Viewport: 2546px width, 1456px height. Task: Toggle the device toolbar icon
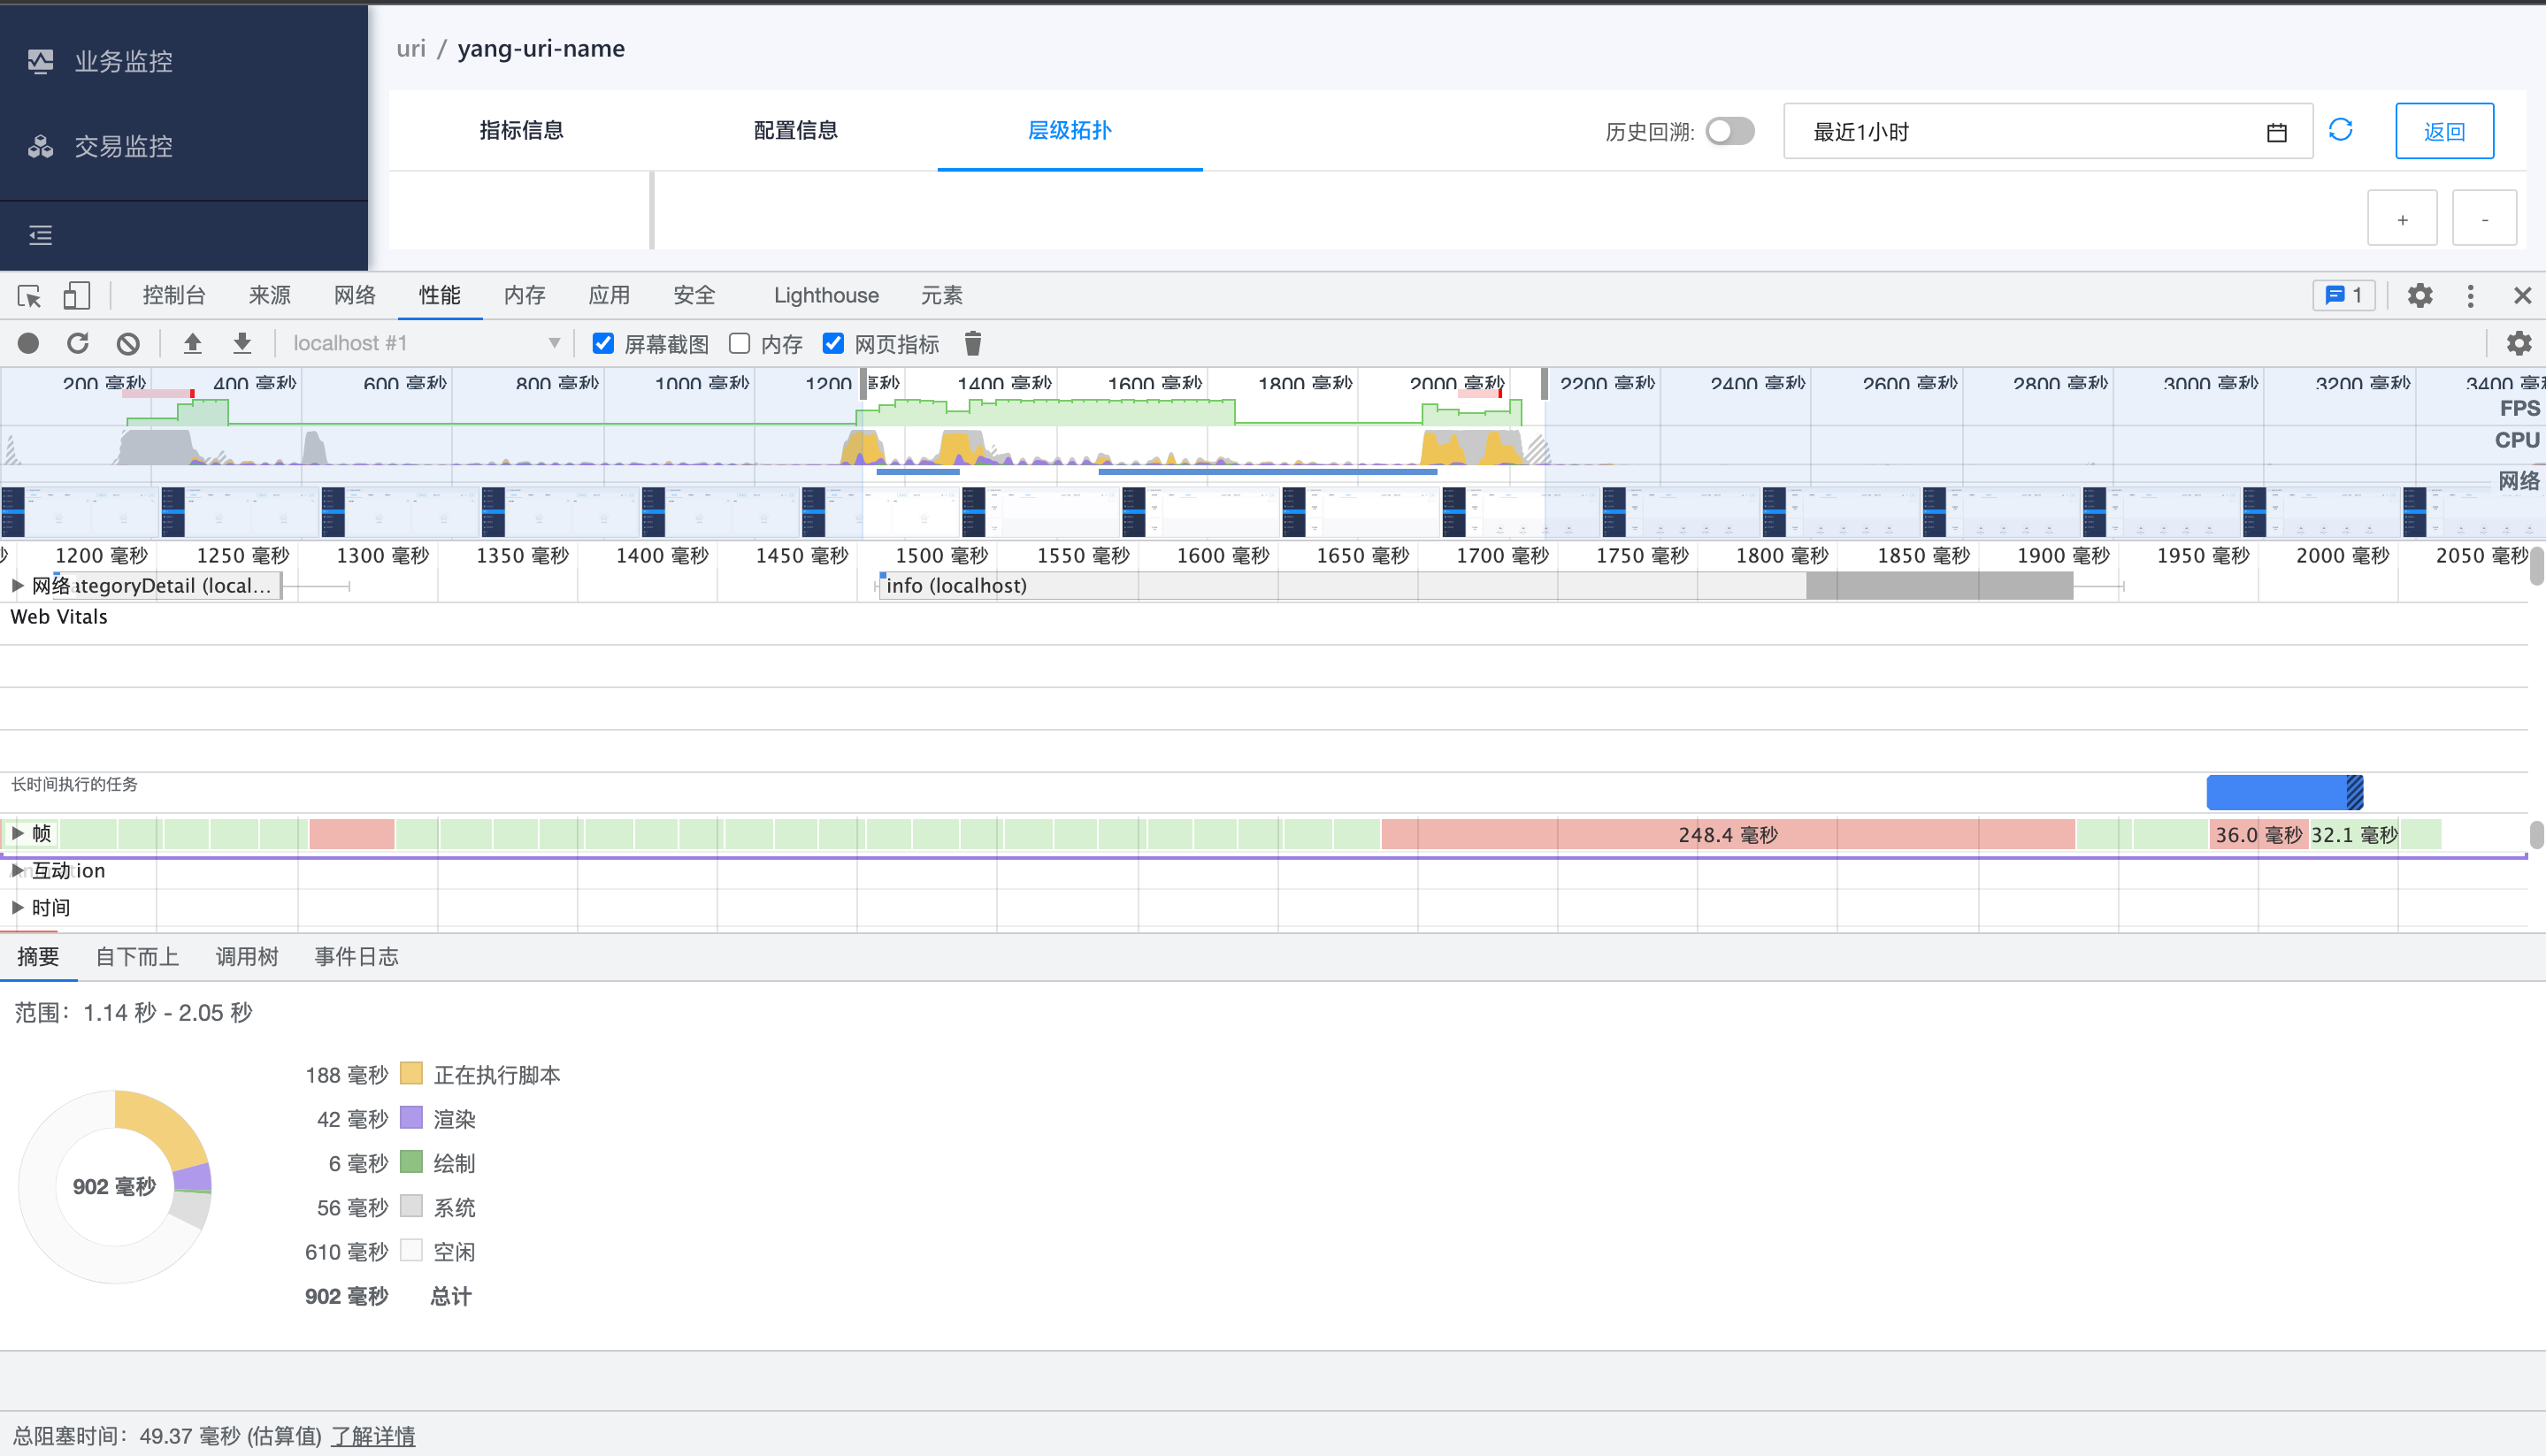(x=76, y=296)
